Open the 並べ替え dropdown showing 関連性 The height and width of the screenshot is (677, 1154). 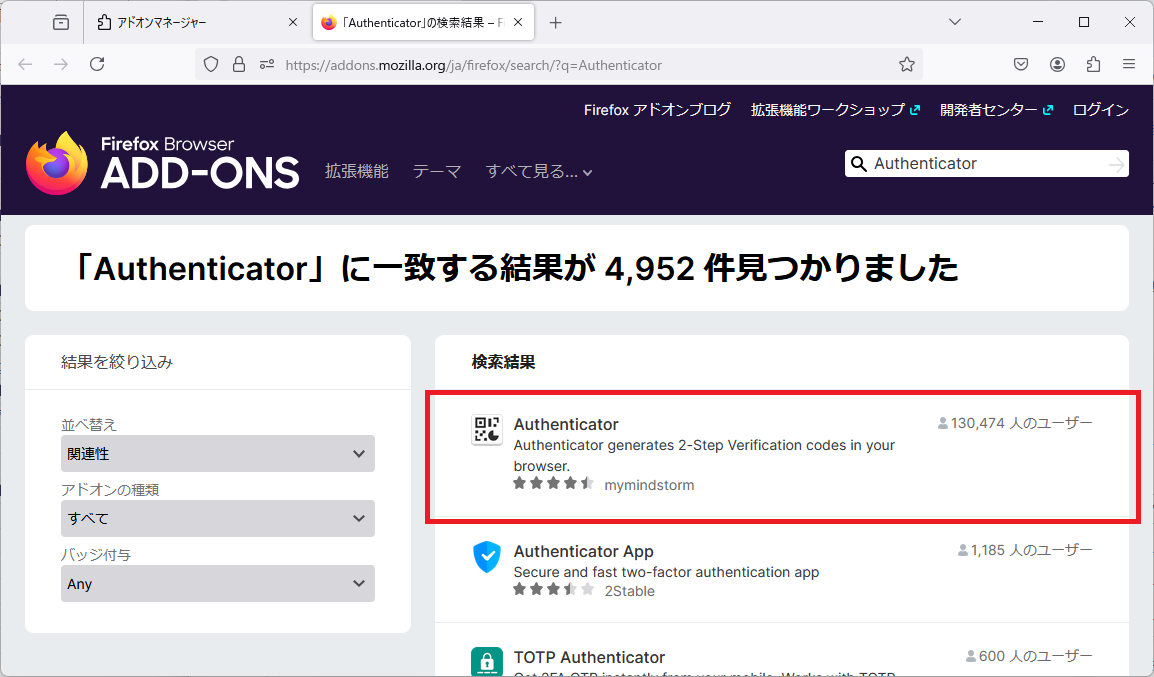point(217,453)
